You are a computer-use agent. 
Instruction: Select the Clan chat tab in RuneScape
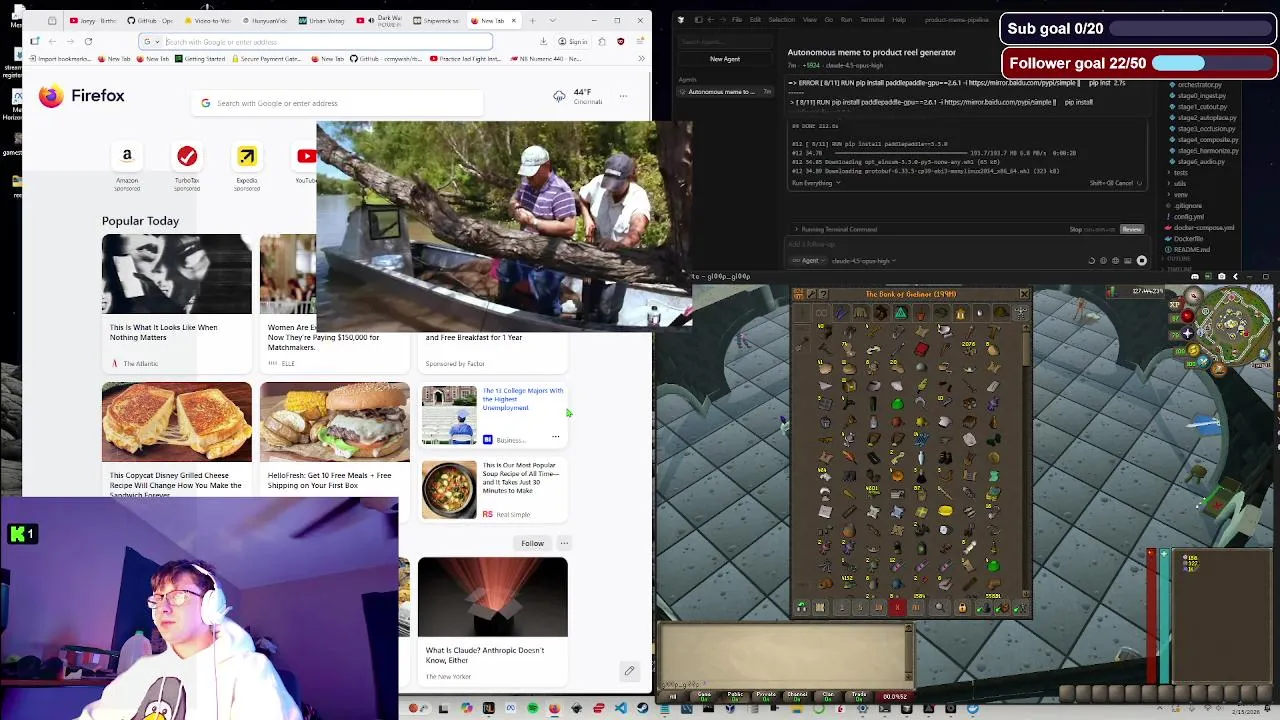coord(828,696)
